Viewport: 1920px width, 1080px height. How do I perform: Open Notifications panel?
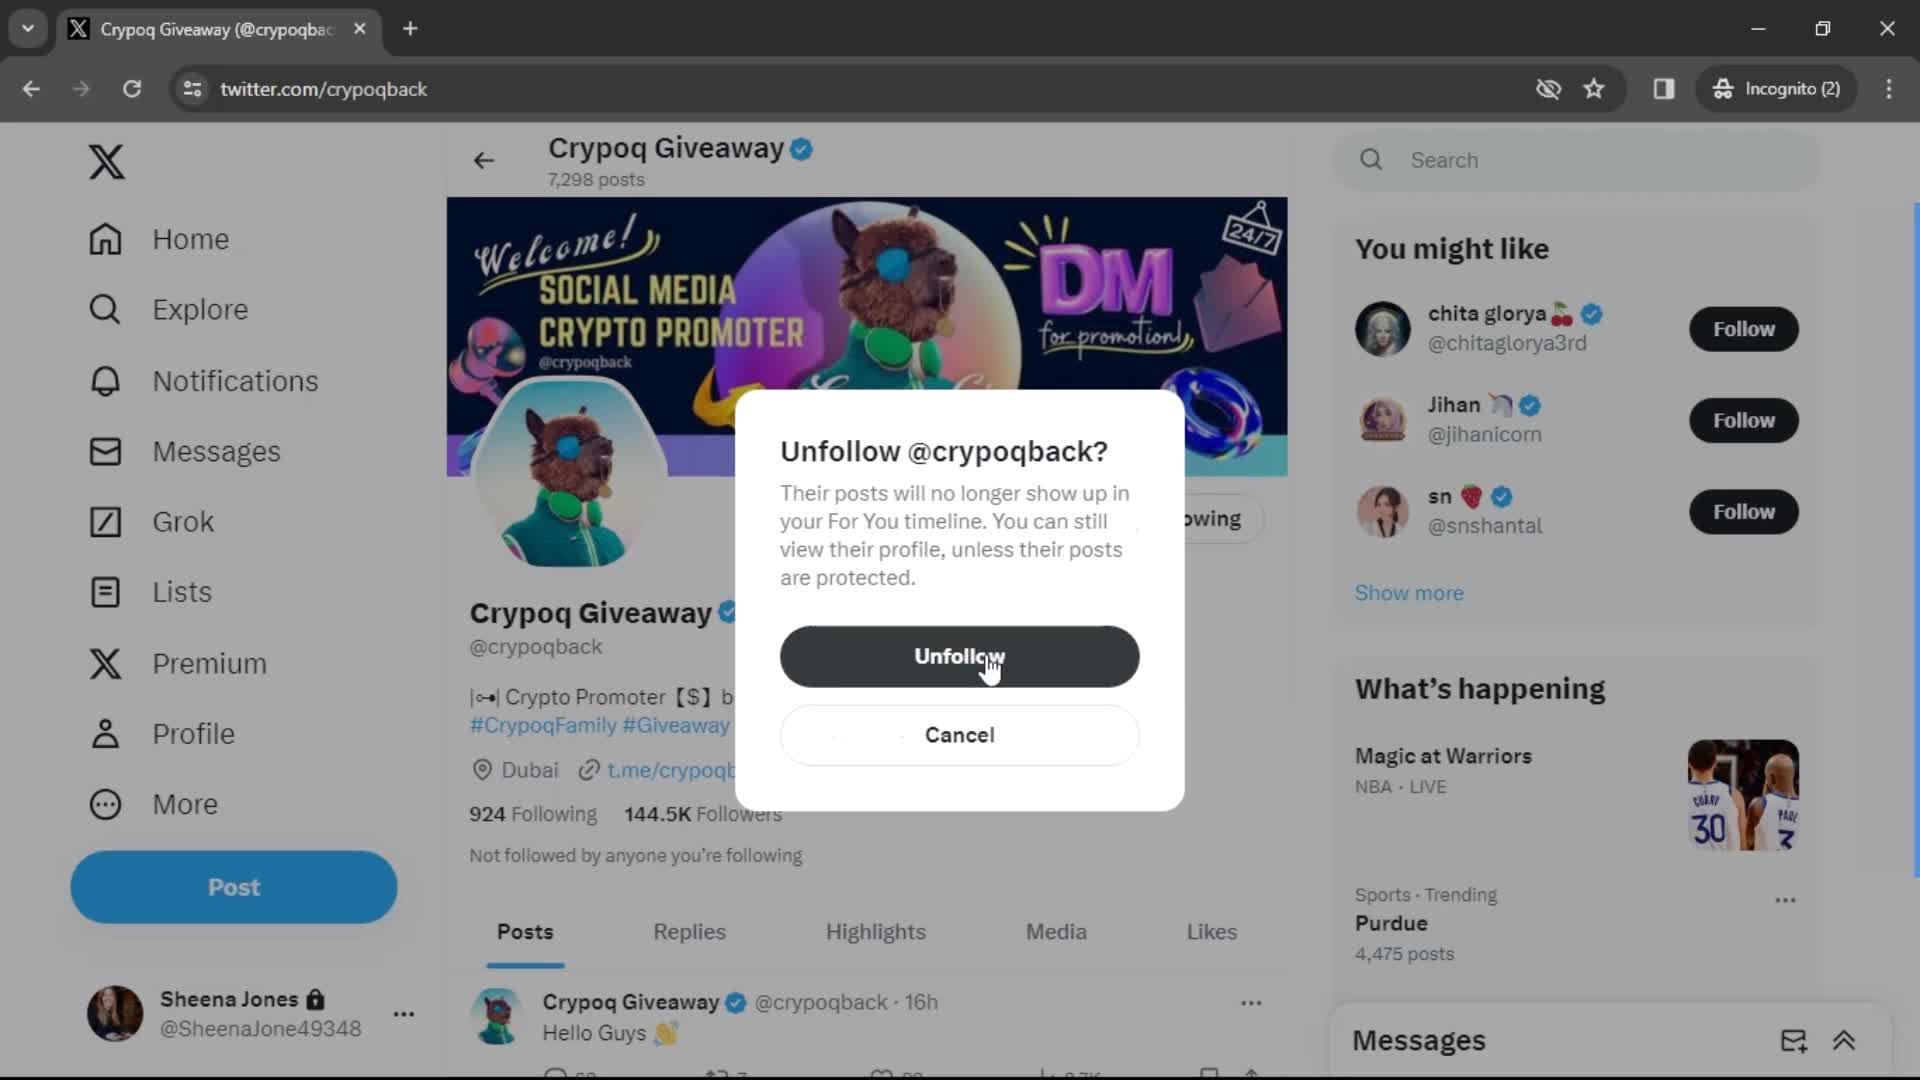click(x=235, y=380)
